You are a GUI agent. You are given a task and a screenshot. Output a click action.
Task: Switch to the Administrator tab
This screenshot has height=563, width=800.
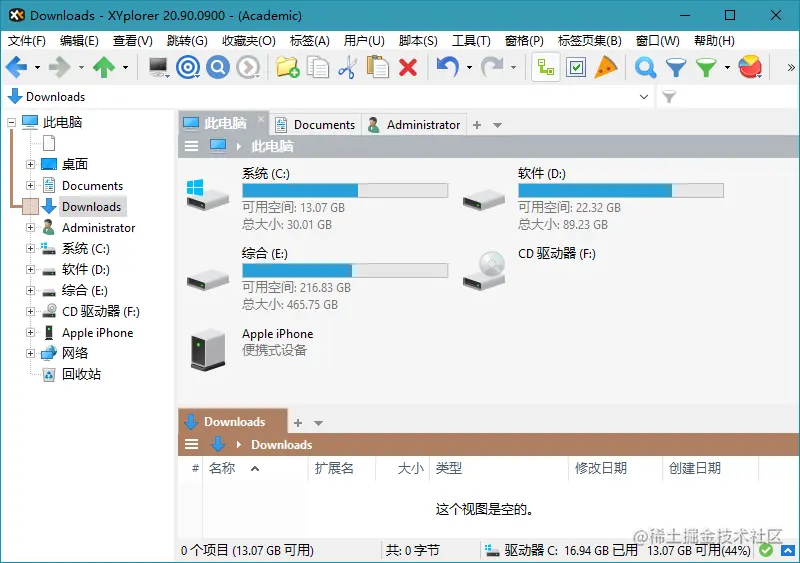coord(414,125)
